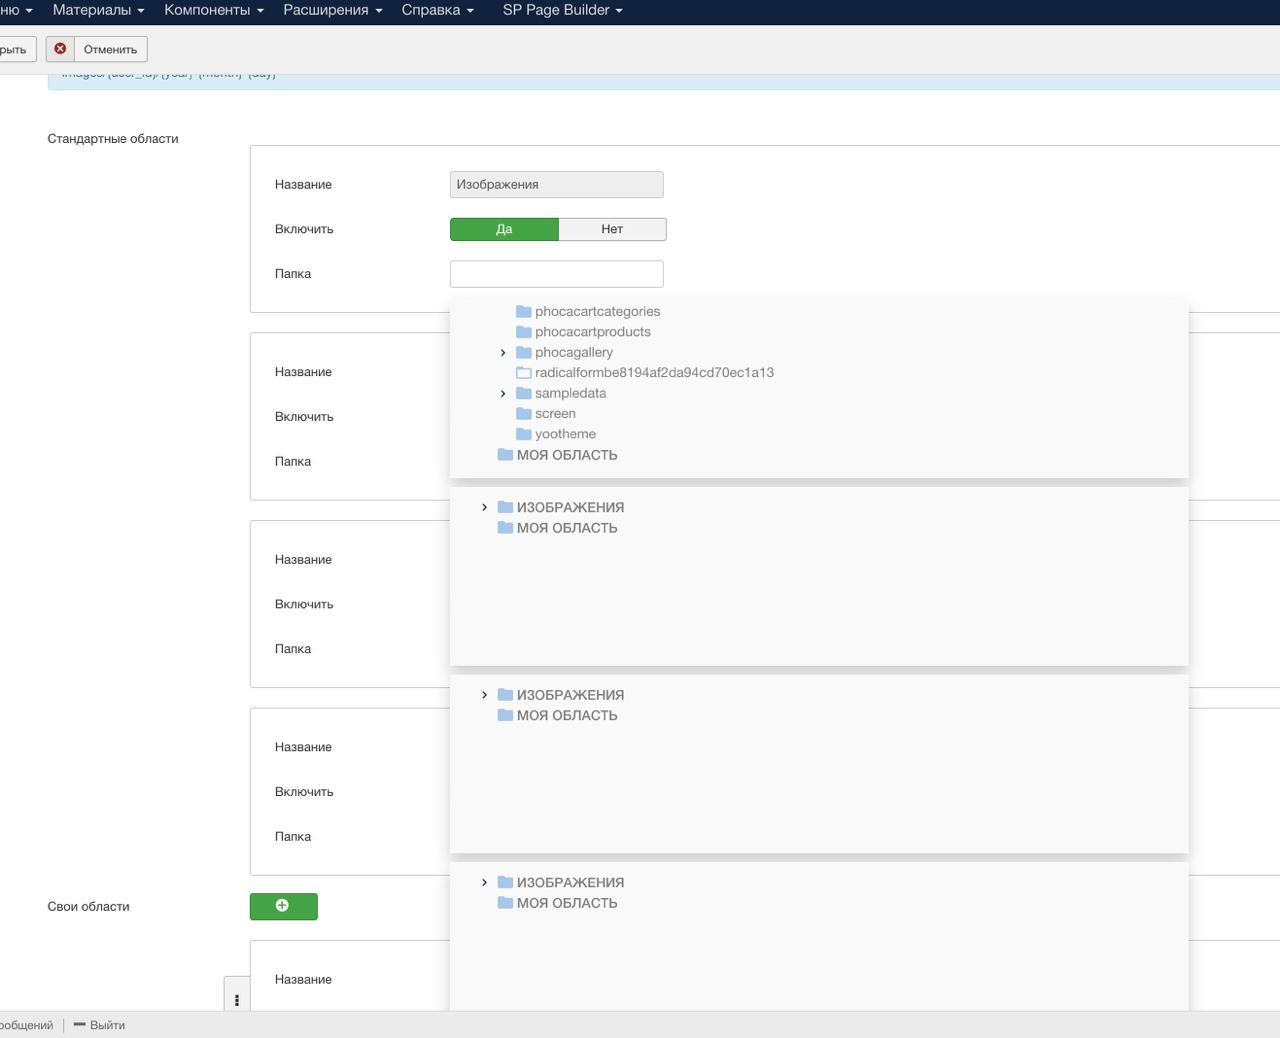The width and height of the screenshot is (1280, 1038).
Task: Click the Стандартные области heading text
Action: (x=113, y=139)
